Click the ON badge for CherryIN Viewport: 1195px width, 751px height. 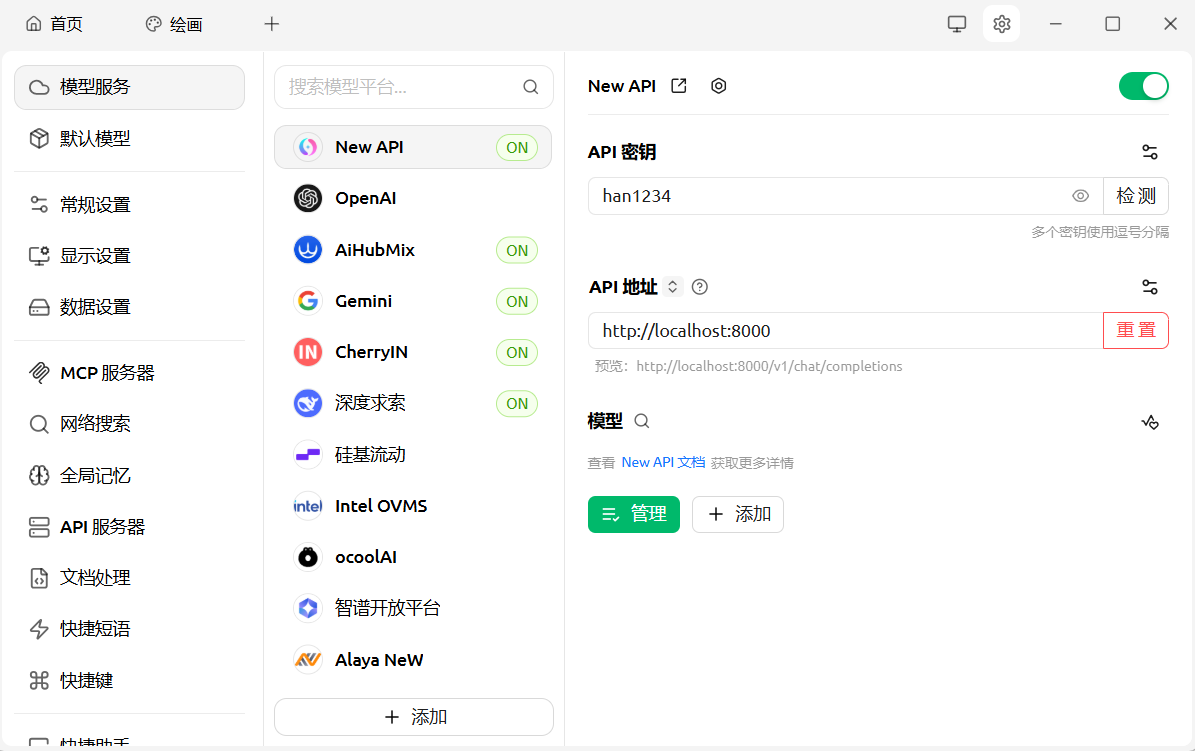point(517,352)
